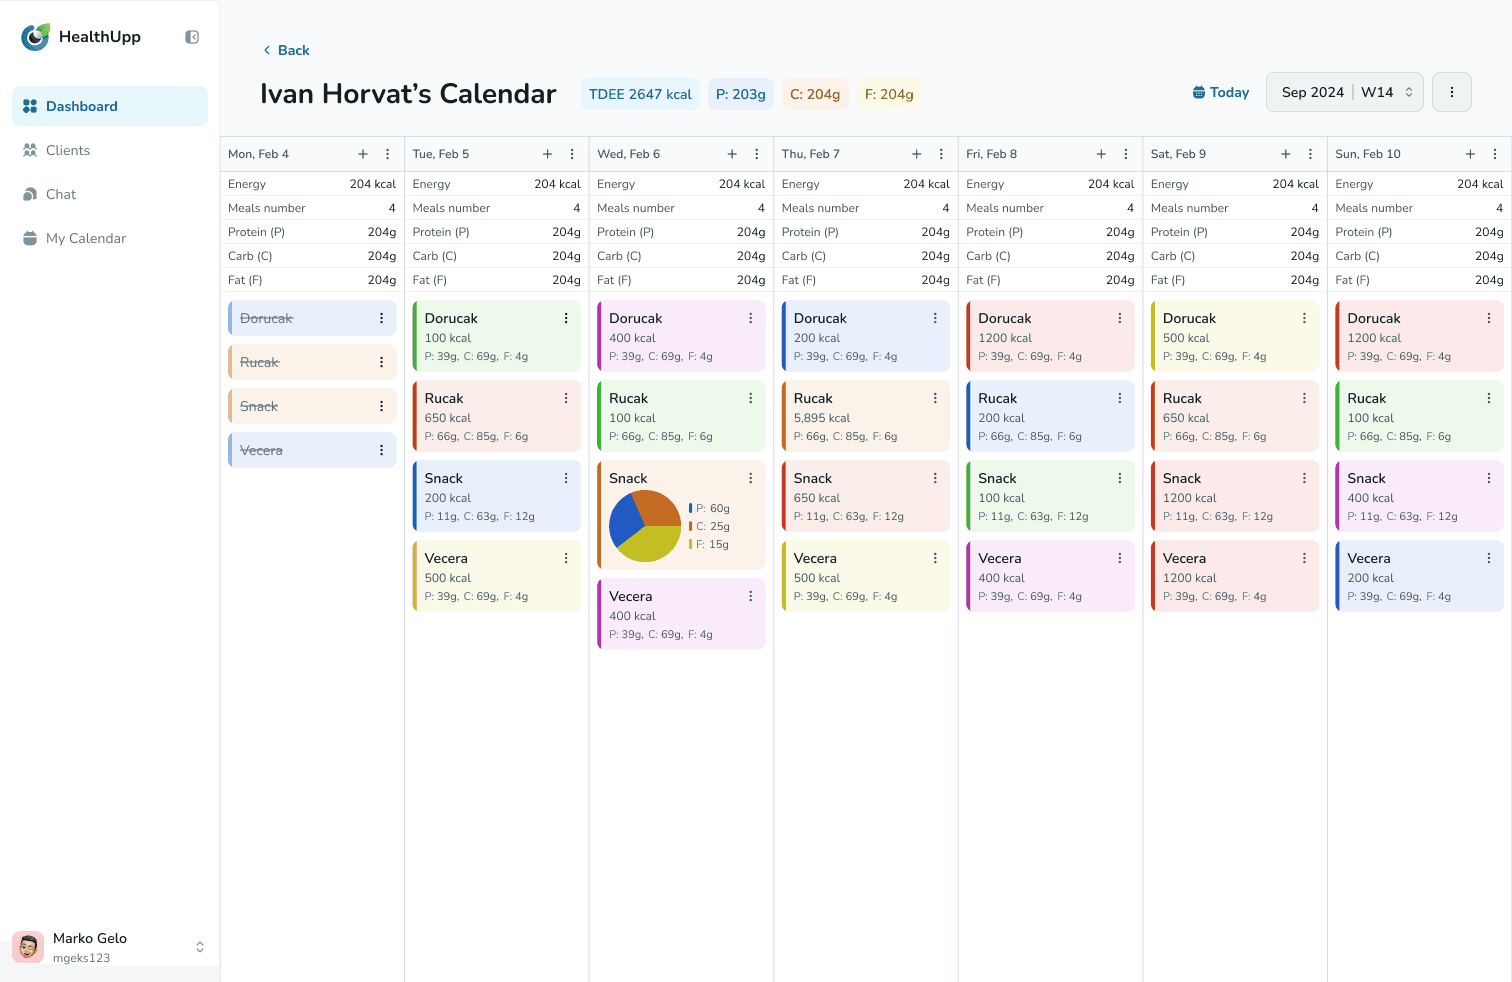Click plus icon for Sun, Feb 10
The width and height of the screenshot is (1512, 982).
click(x=1470, y=154)
